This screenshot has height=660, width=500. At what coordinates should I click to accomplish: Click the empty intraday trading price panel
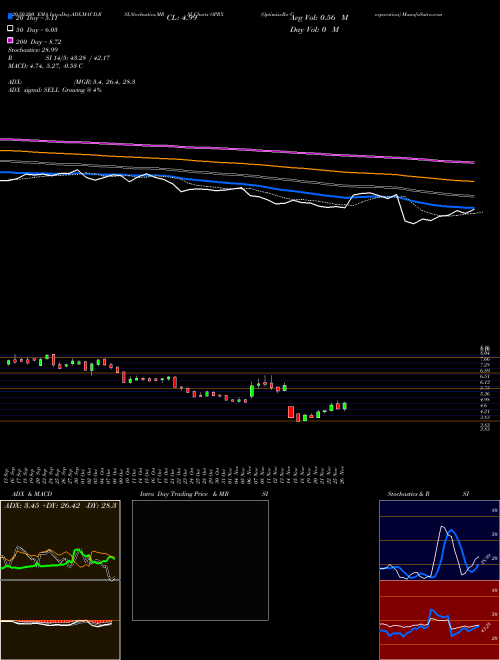pyautogui.click(x=200, y=560)
